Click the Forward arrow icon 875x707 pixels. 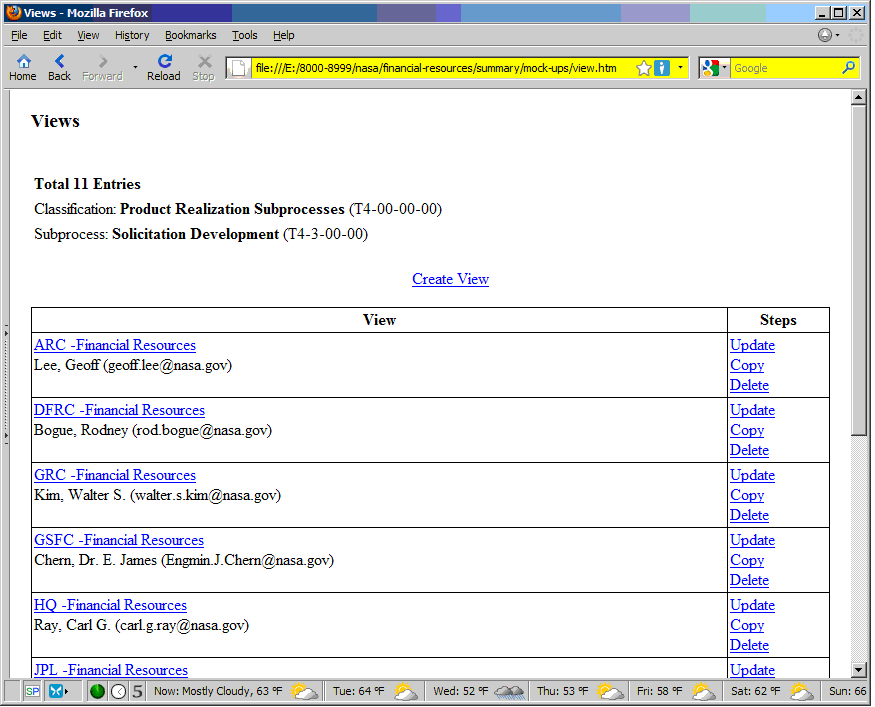(103, 61)
